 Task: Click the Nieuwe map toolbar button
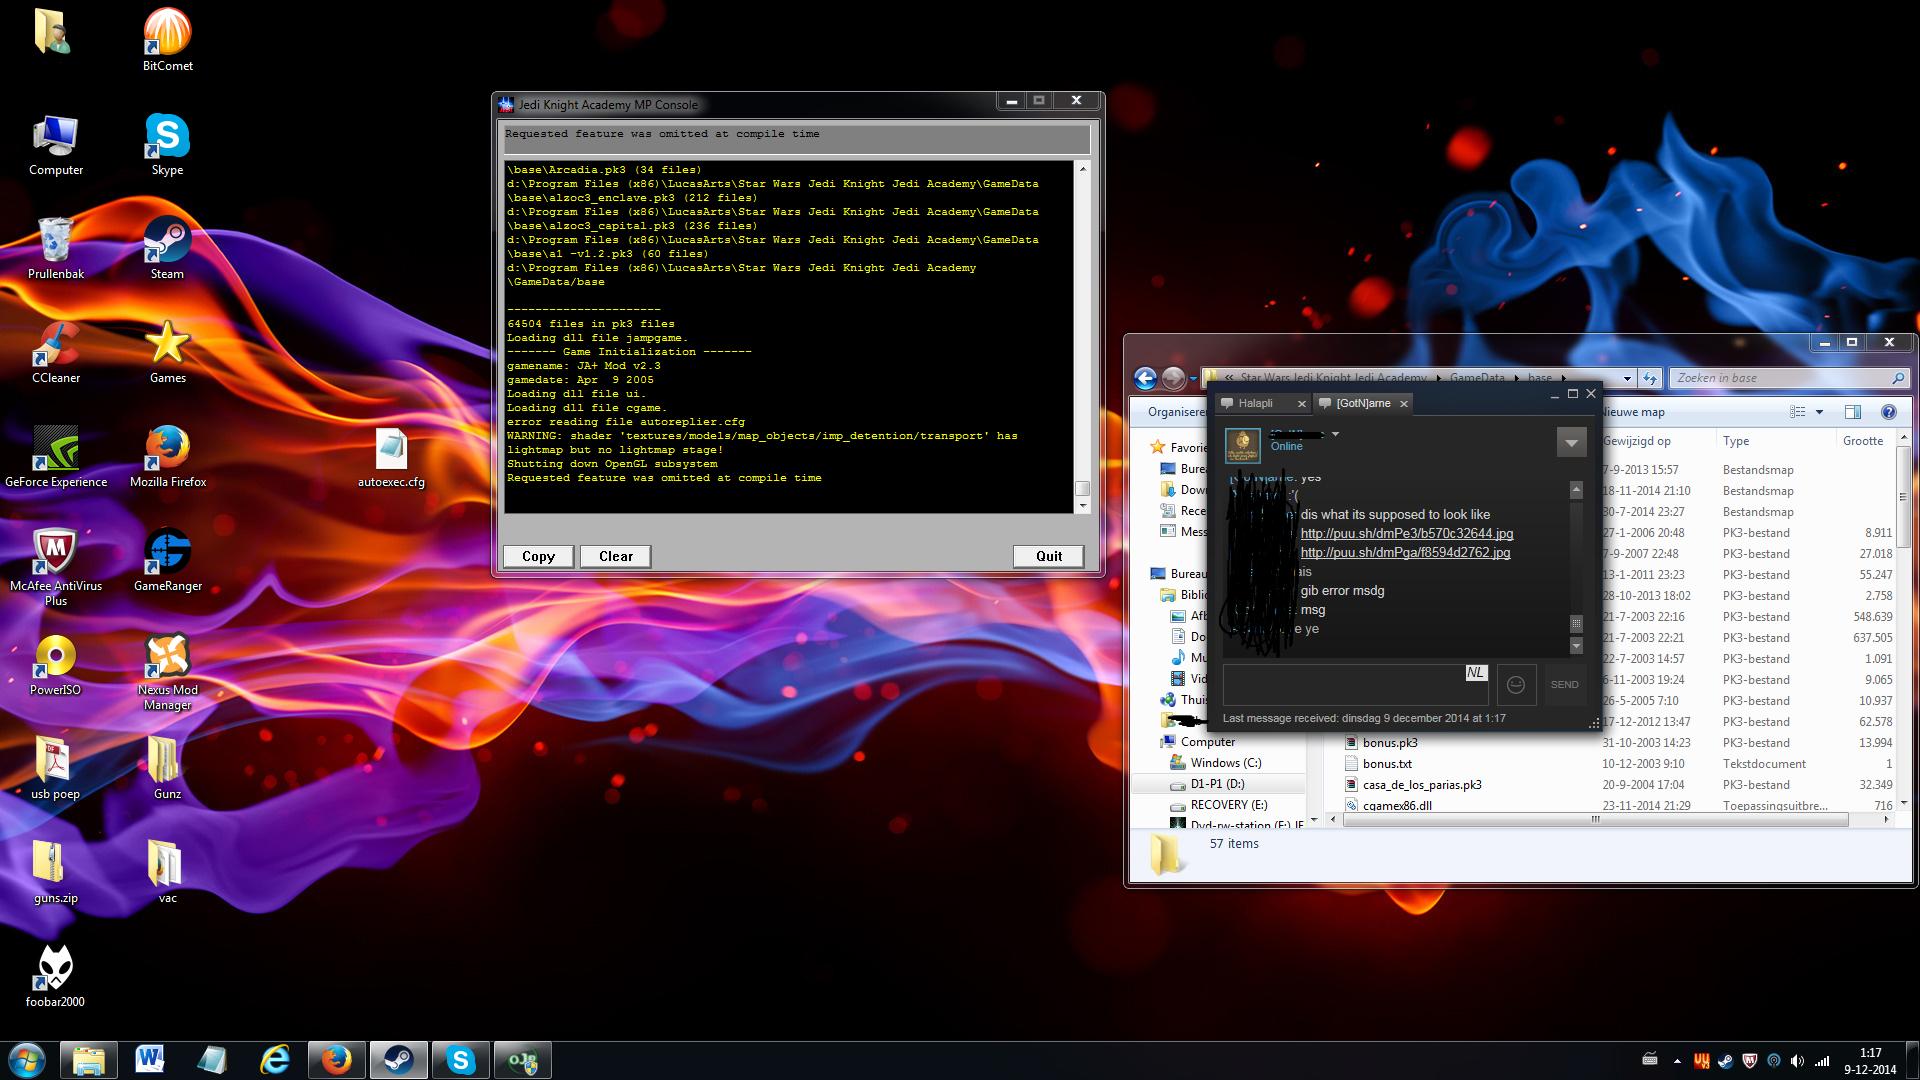point(1634,412)
